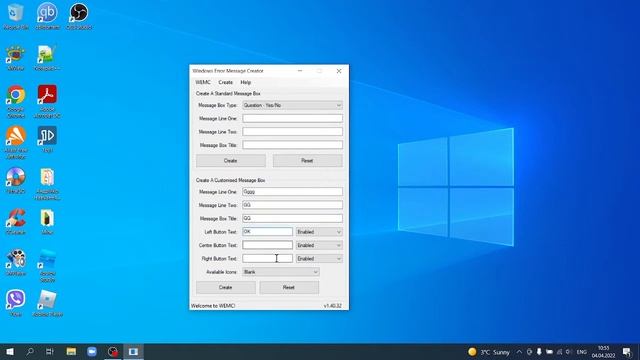Screen dimensions: 640x360
Task: Click Create in Standard Message Box section
Action: tap(231, 161)
